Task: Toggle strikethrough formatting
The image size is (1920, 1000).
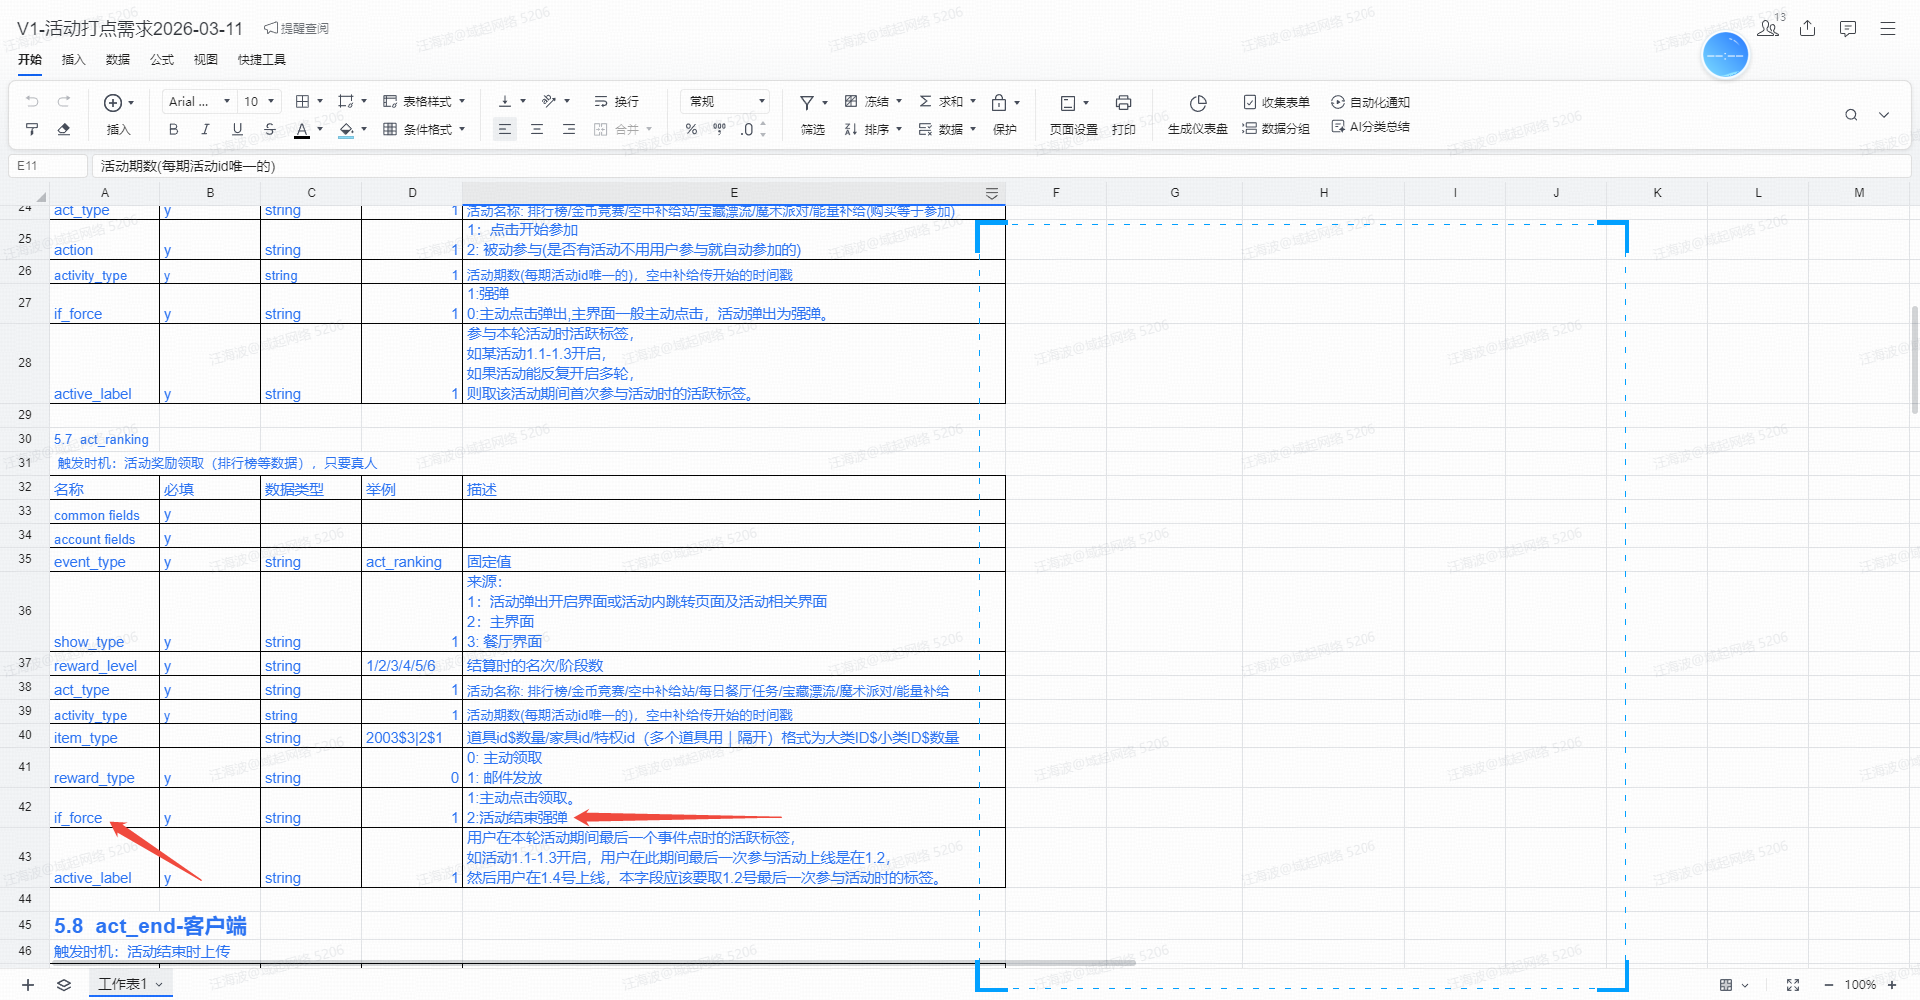Action: click(269, 128)
